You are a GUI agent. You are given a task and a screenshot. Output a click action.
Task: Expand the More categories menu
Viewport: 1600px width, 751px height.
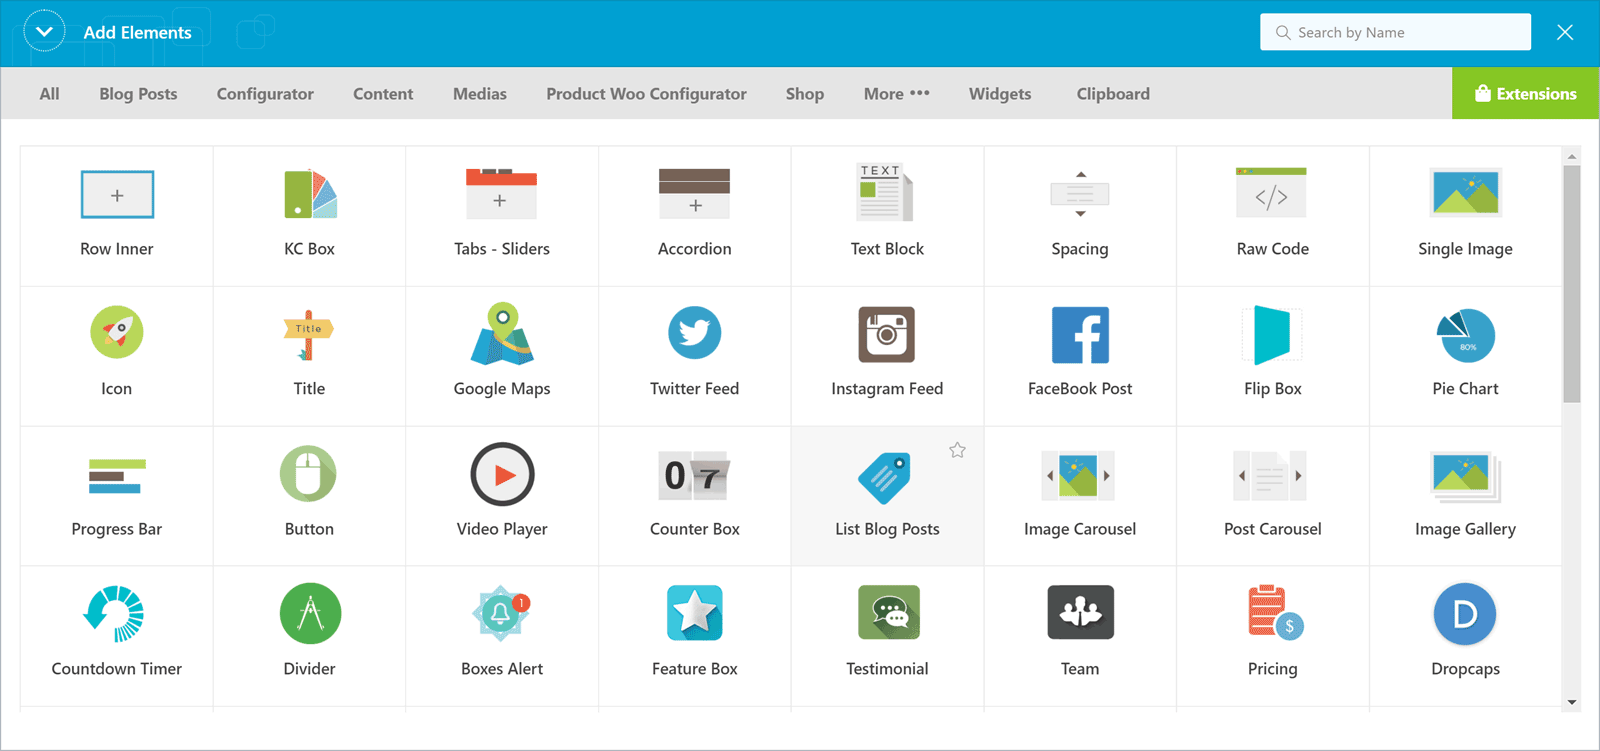click(x=897, y=94)
